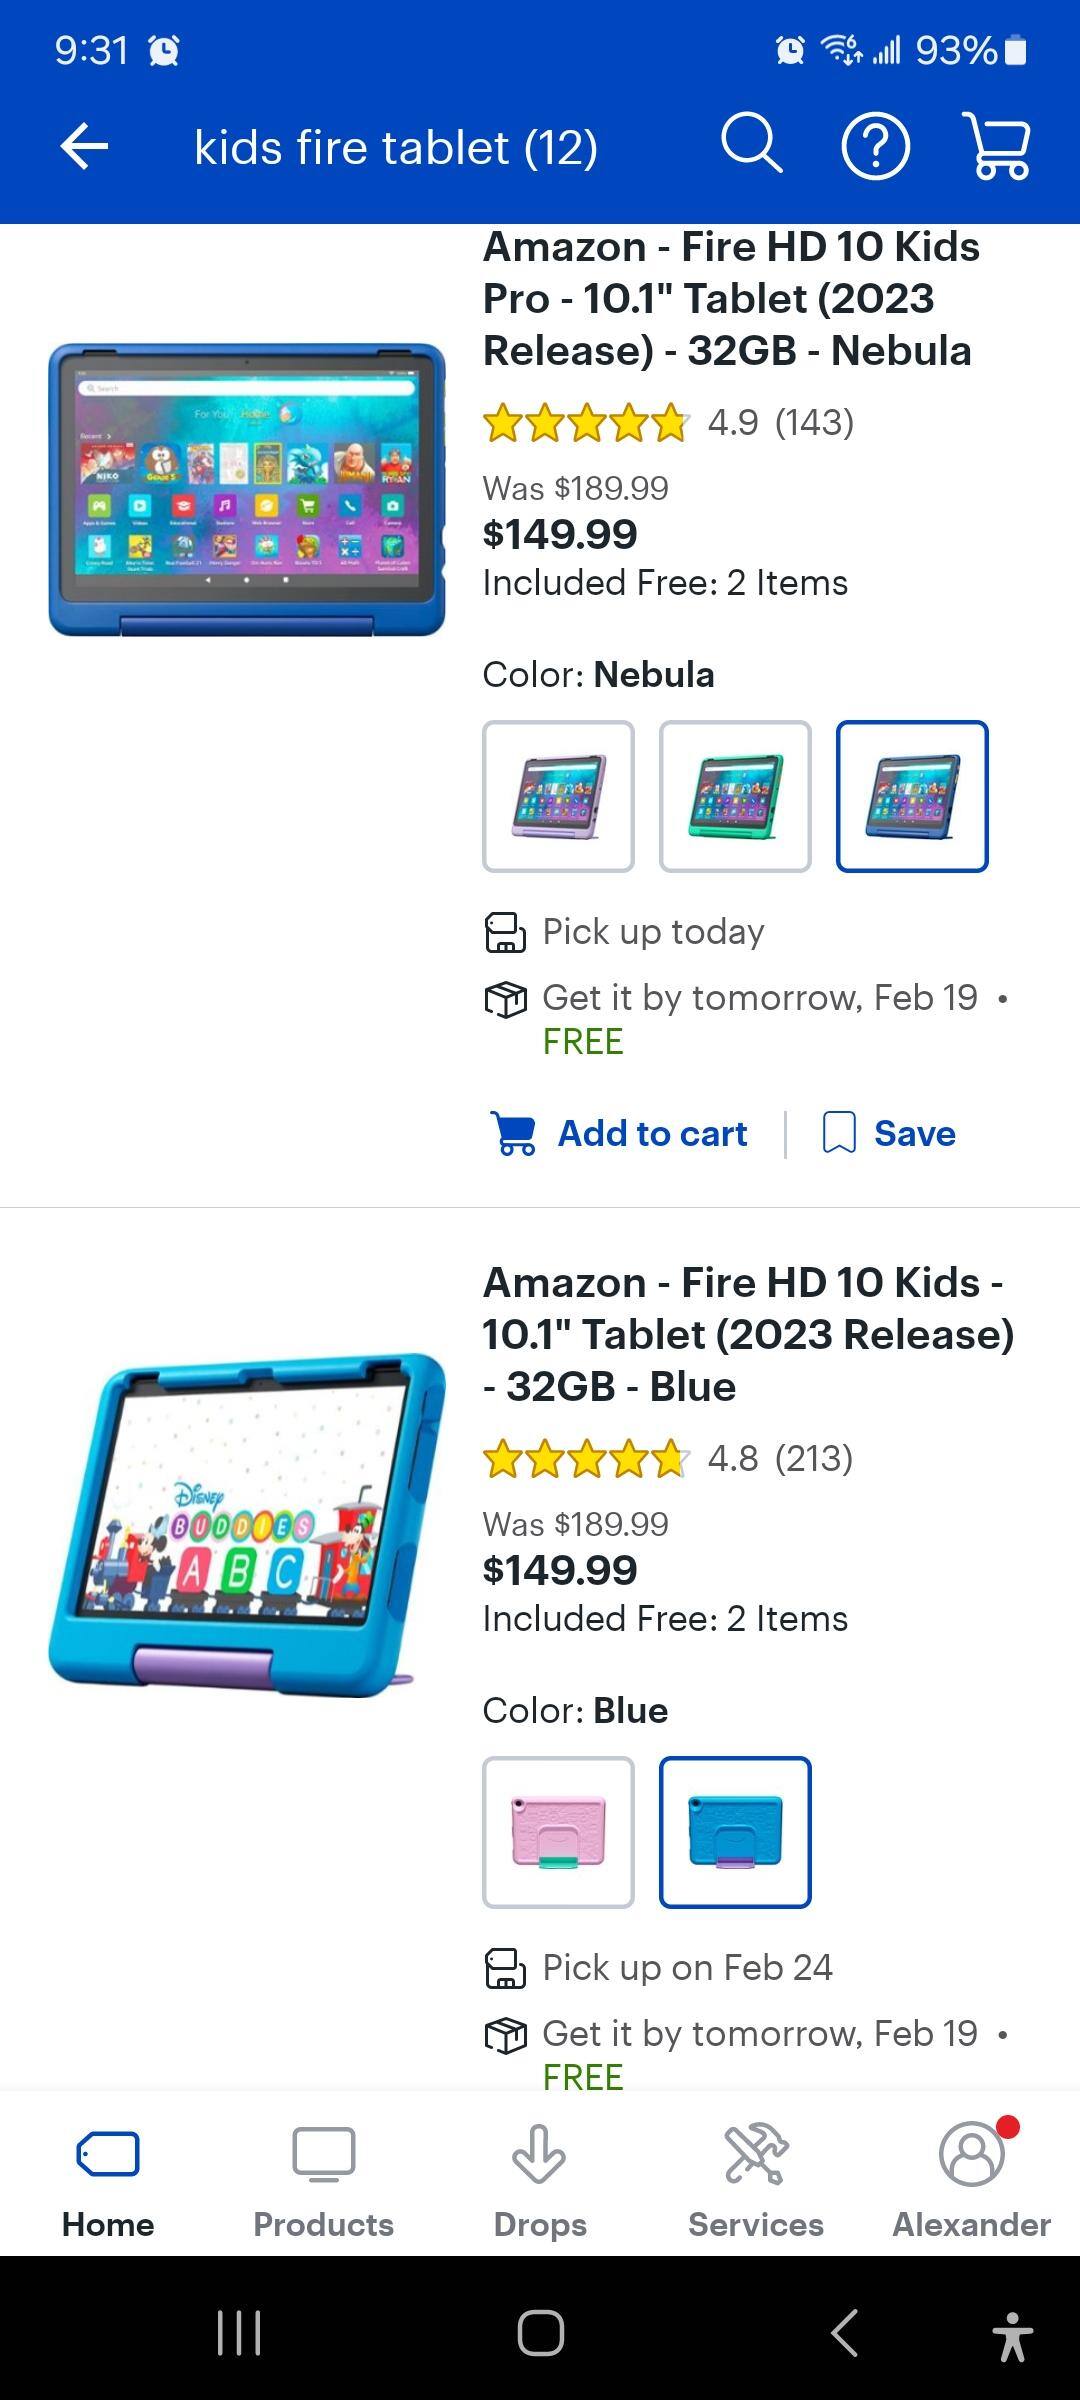1080x2400 pixels.
Task: View the blue Disney tablet product image
Action: coord(247,1525)
